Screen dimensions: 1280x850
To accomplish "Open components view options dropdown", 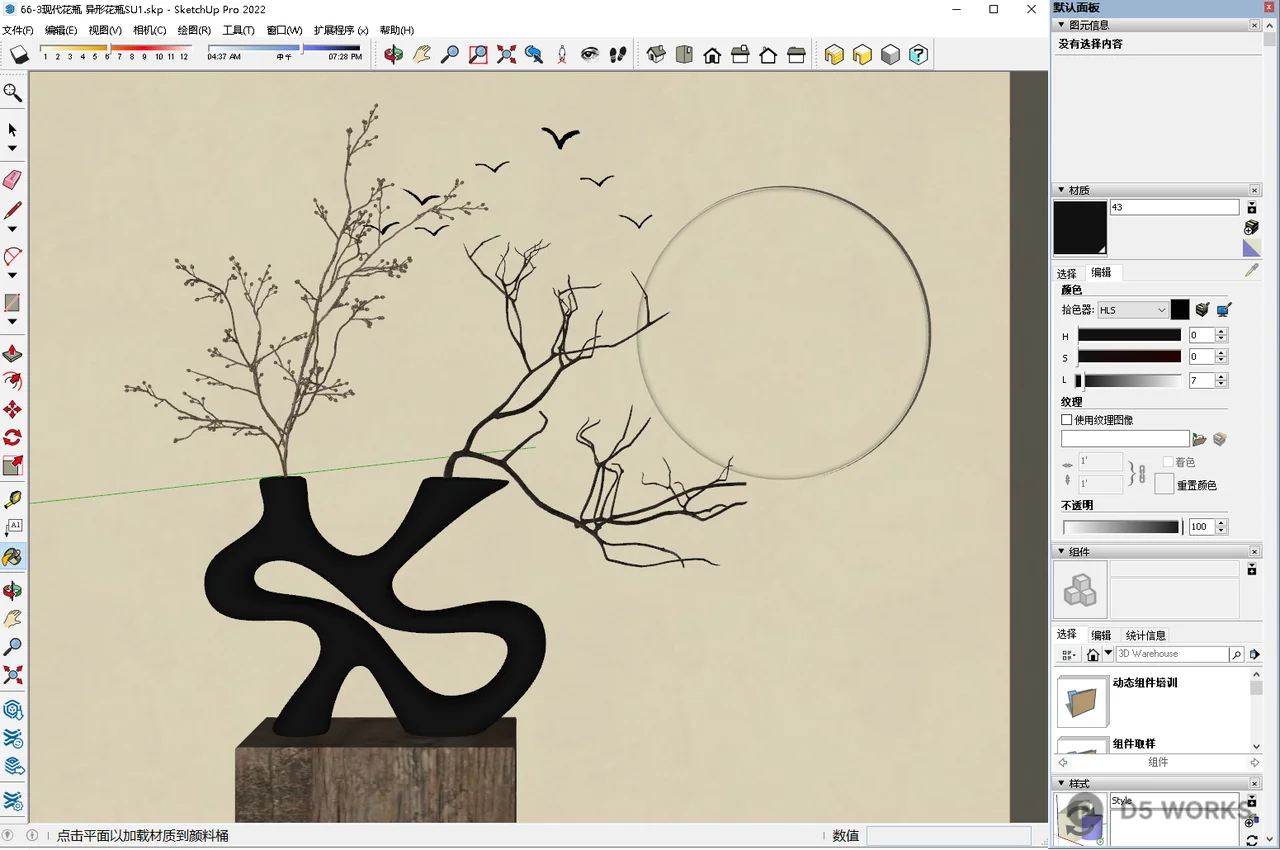I will point(1069,655).
